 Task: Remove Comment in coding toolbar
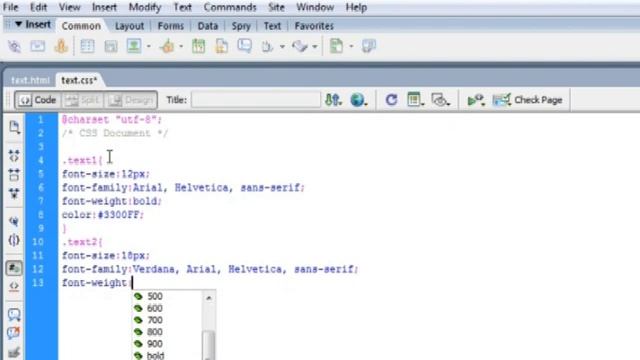coord(14,333)
